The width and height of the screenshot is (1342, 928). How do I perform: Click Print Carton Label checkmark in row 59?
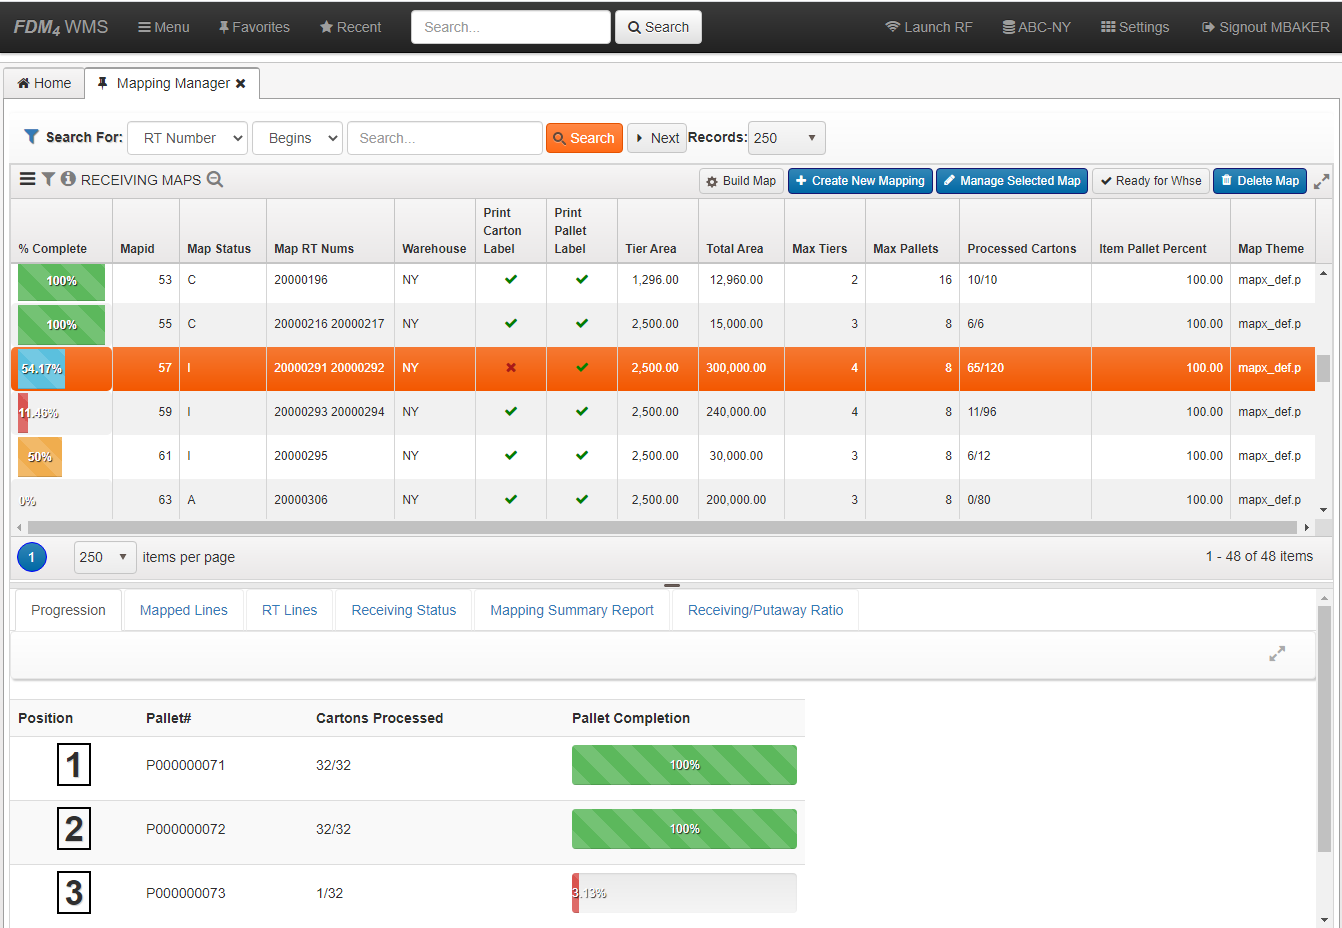click(x=511, y=412)
